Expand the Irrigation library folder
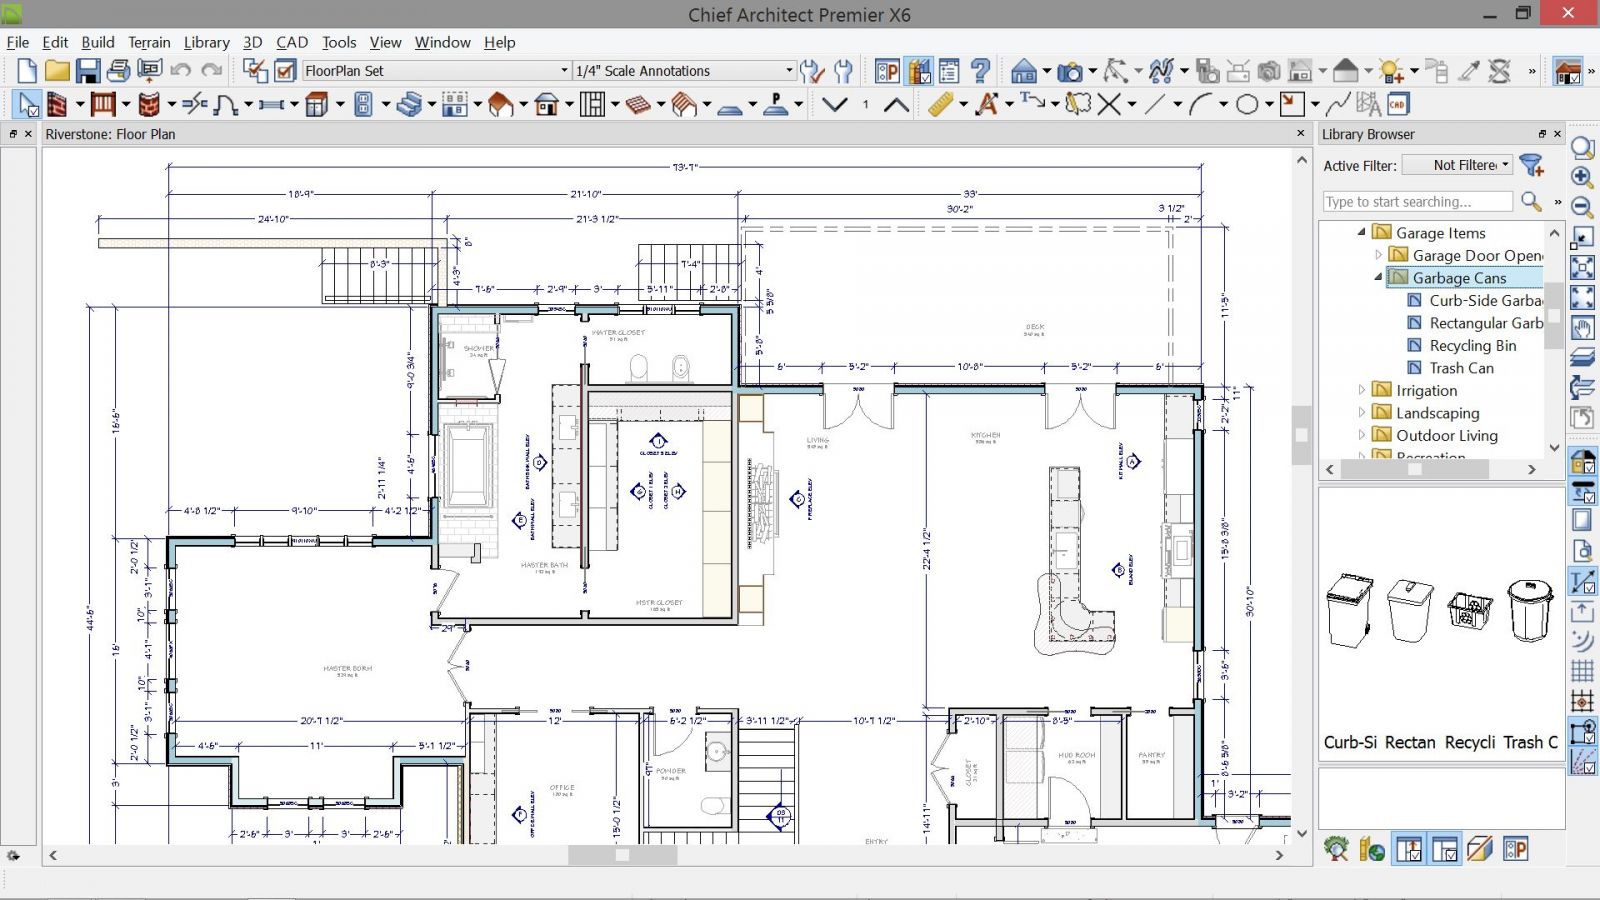 pyautogui.click(x=1362, y=390)
